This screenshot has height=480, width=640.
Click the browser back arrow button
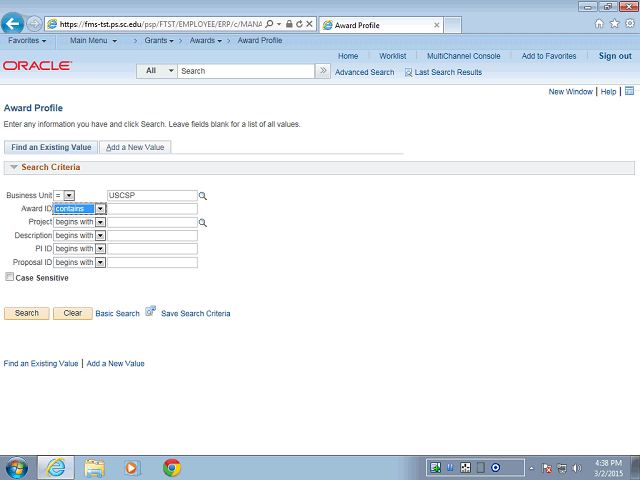pos(12,24)
